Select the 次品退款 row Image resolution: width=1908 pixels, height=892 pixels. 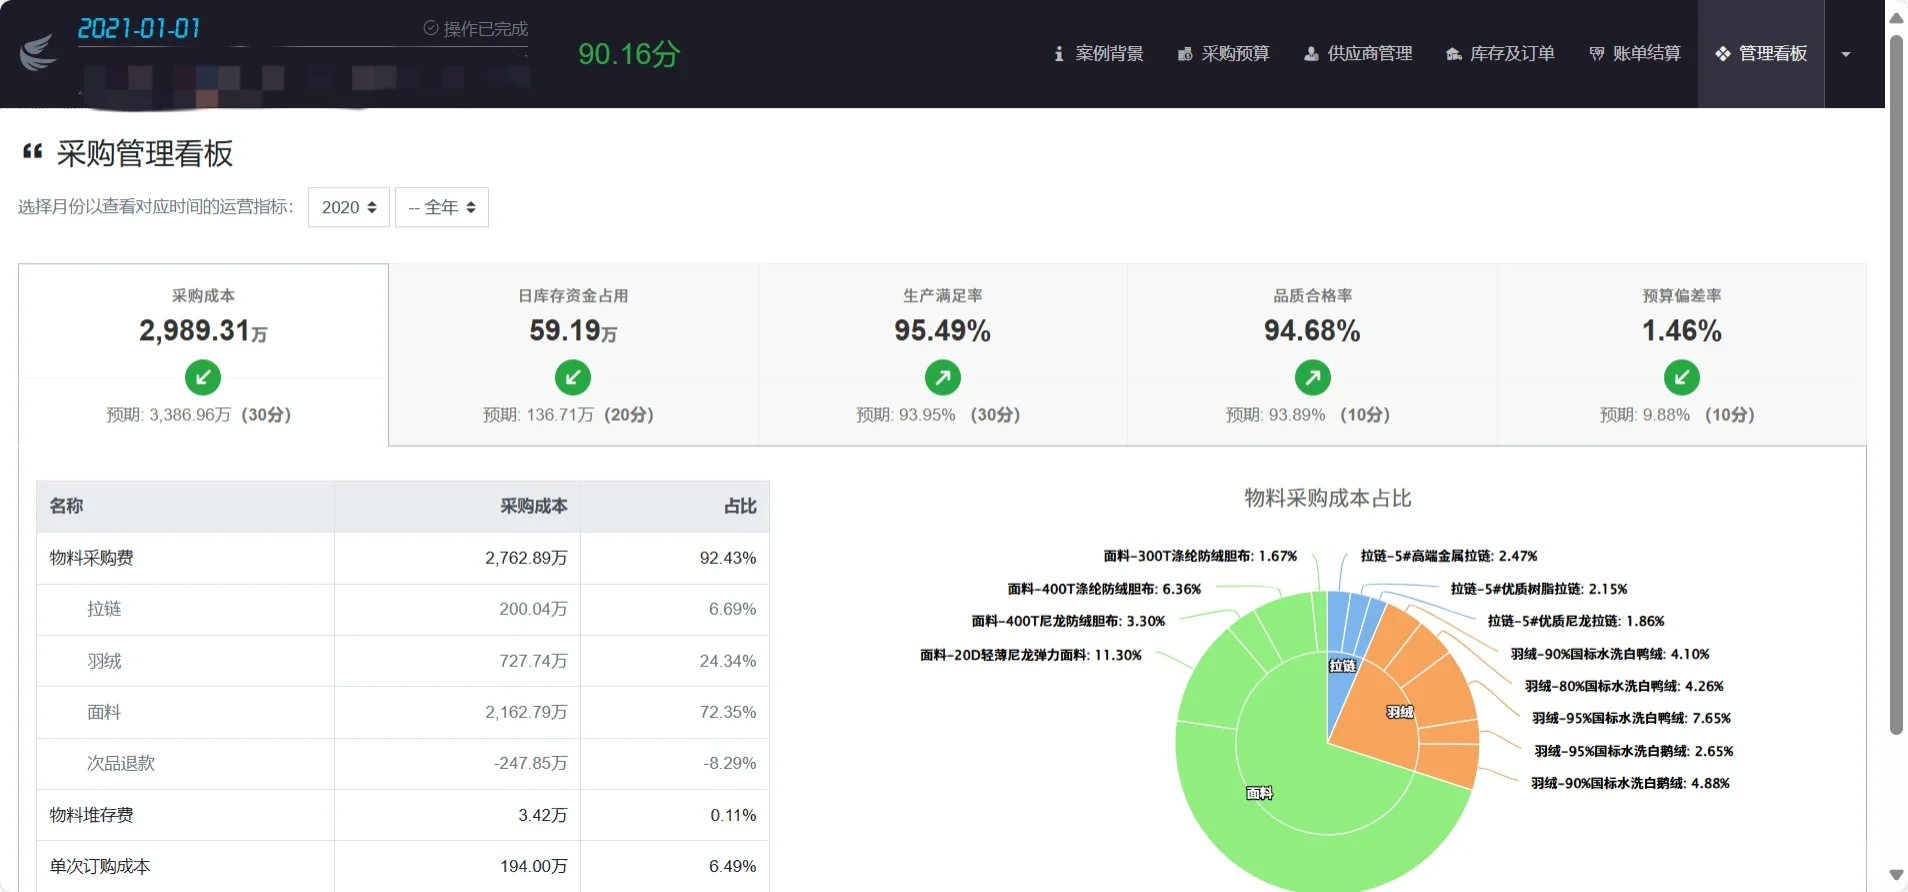coord(403,763)
